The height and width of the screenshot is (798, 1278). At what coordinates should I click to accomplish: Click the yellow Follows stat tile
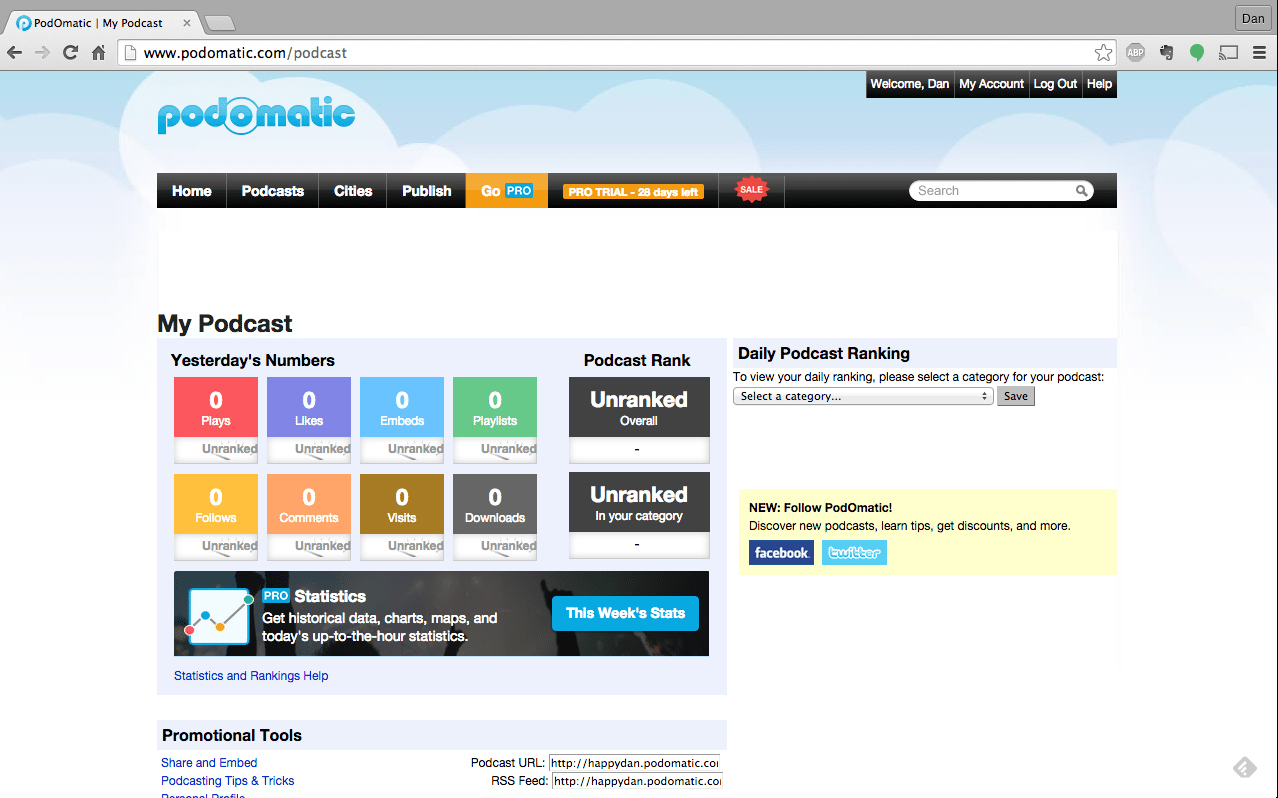click(216, 504)
